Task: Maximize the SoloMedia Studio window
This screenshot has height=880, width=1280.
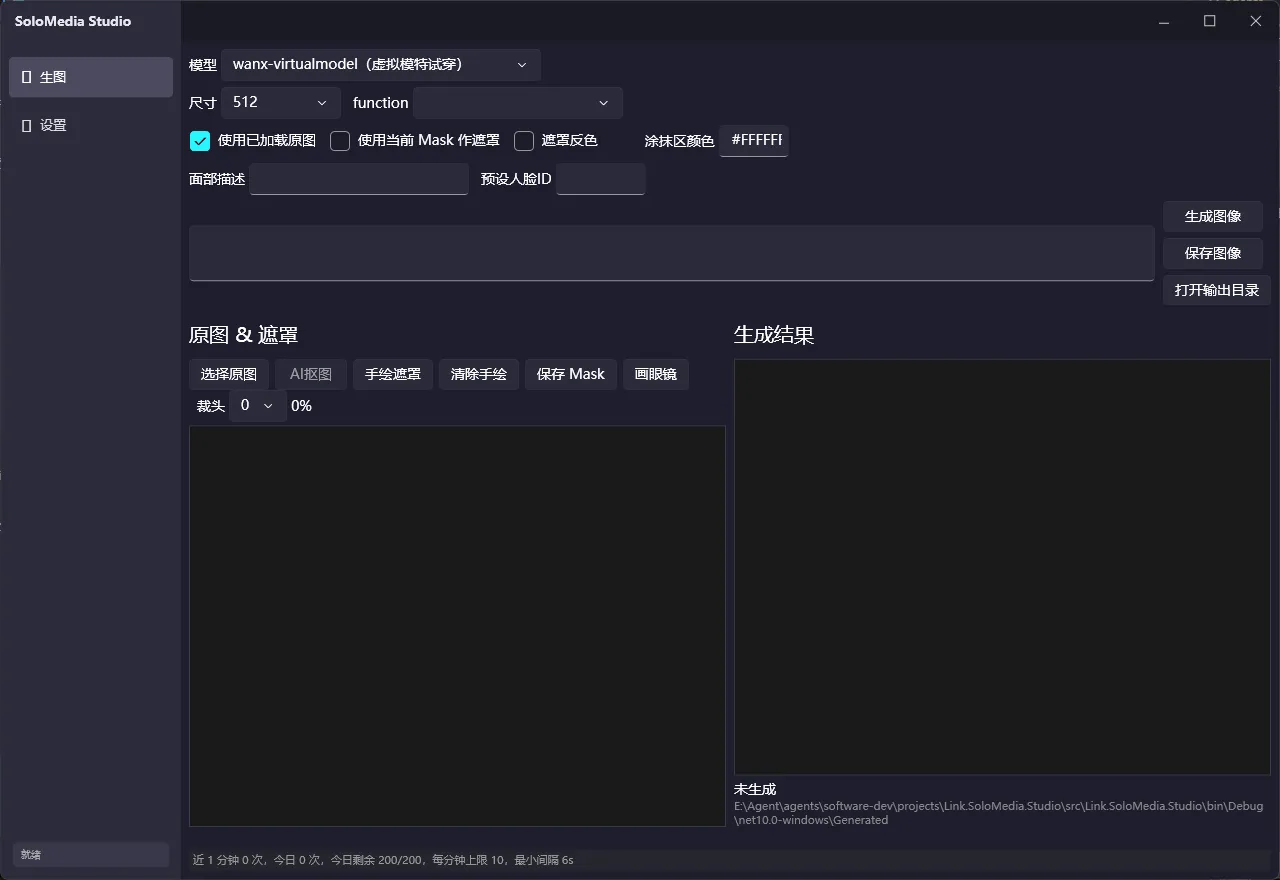Action: 1210,21
